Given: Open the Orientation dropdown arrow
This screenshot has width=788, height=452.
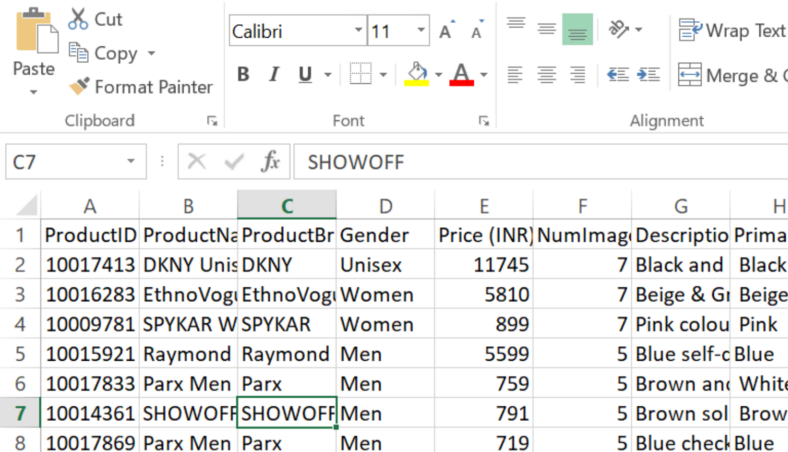Looking at the screenshot, I should coord(638,30).
